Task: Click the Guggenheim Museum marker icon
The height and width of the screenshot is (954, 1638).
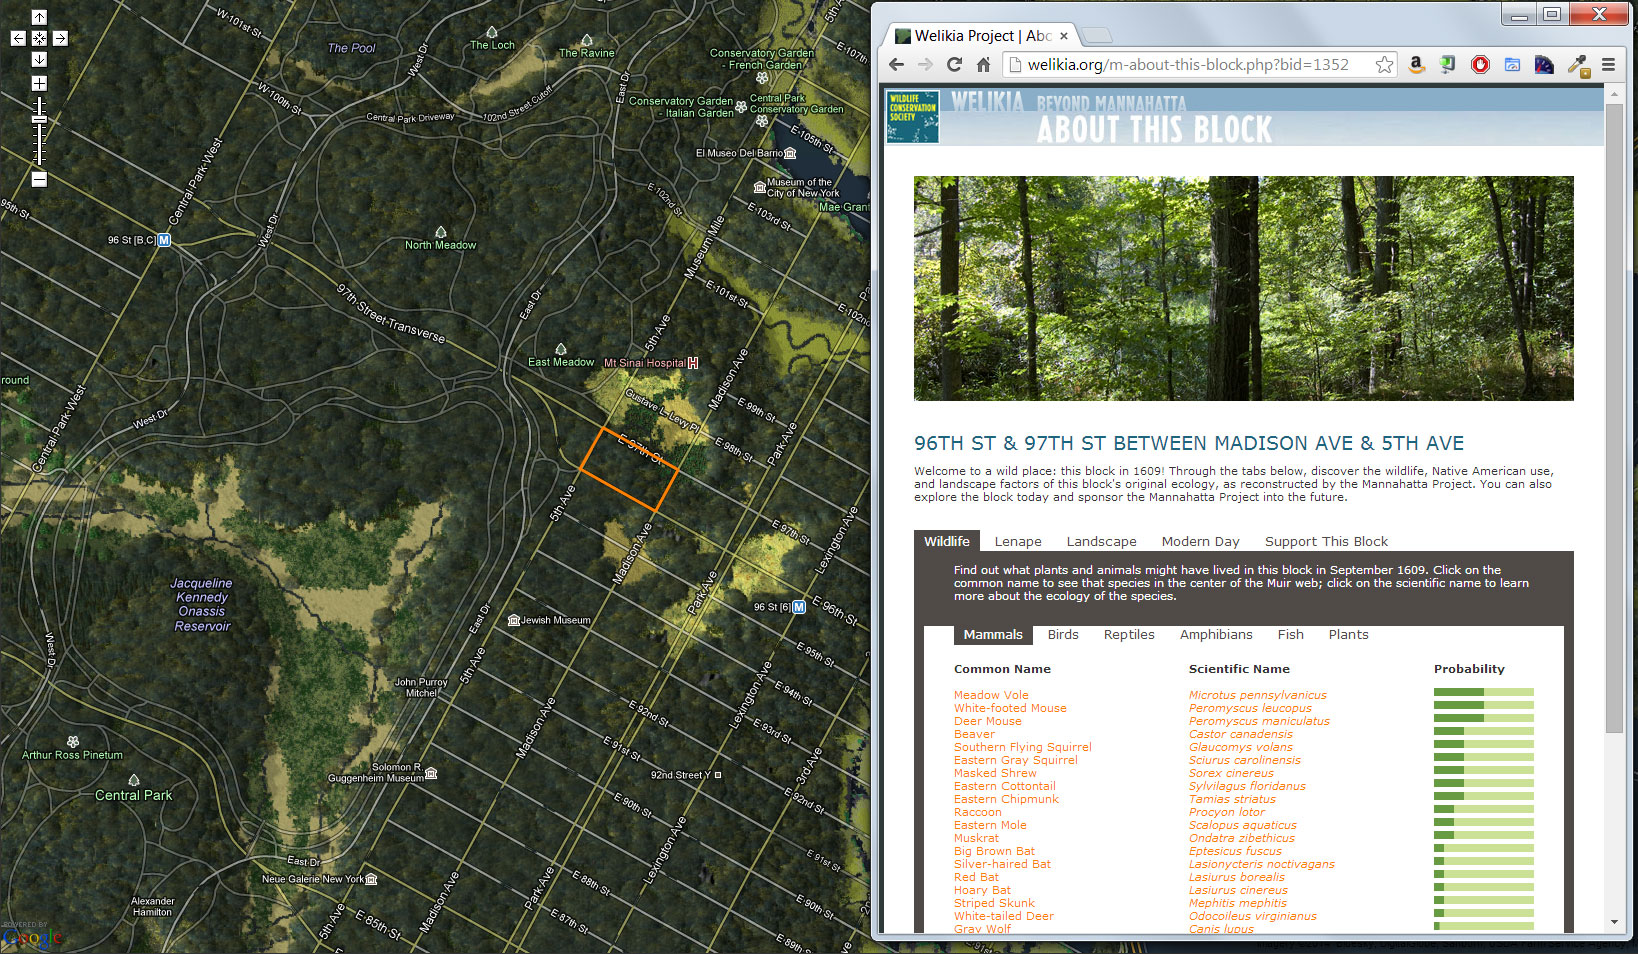Action: coord(431,773)
